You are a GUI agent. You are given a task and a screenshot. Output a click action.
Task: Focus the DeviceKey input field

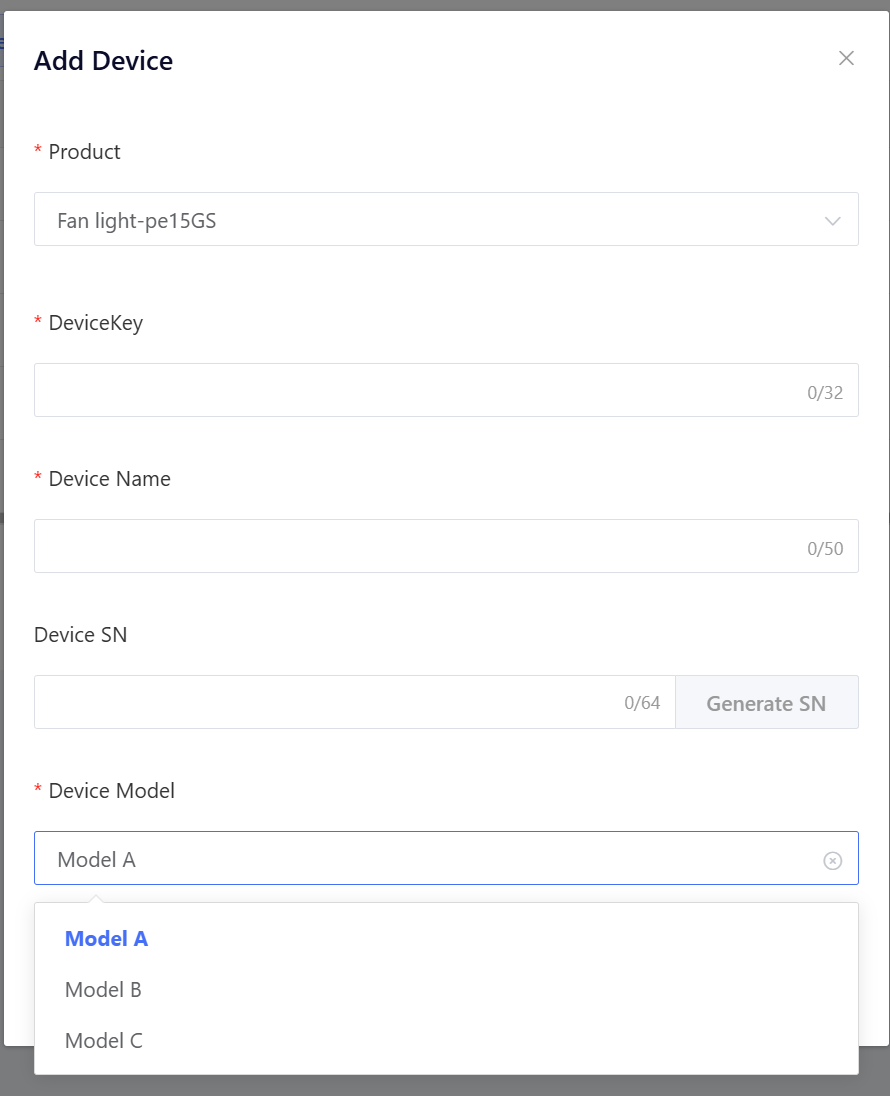tap(410, 391)
